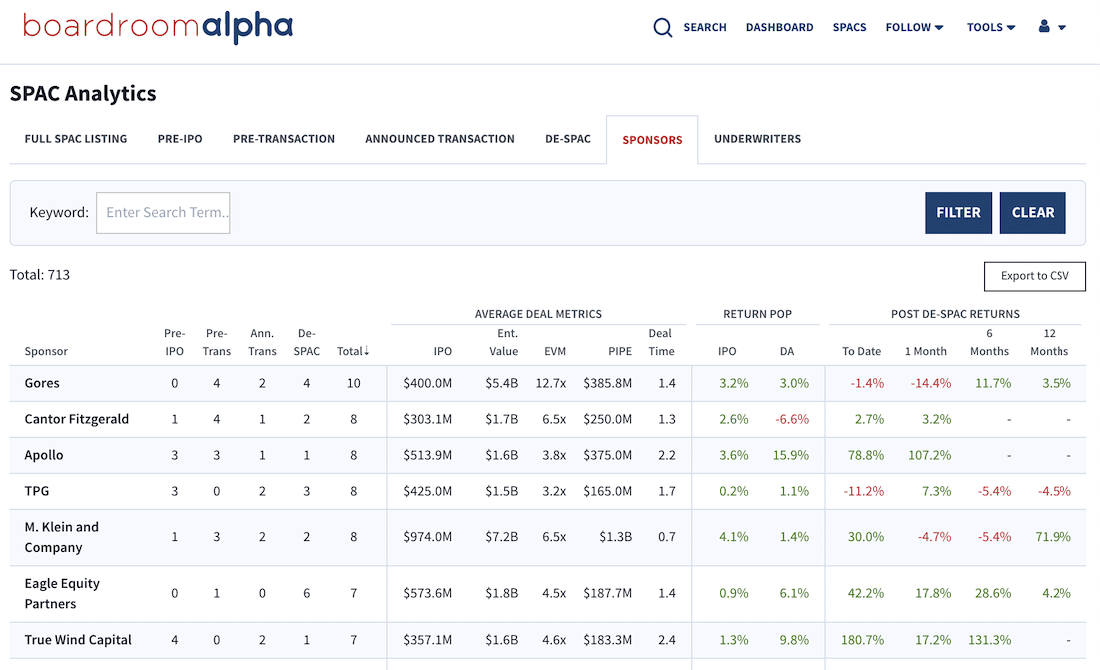This screenshot has width=1100, height=670.
Task: Go to DASHBOARD in top navigation
Action: pyautogui.click(x=779, y=27)
